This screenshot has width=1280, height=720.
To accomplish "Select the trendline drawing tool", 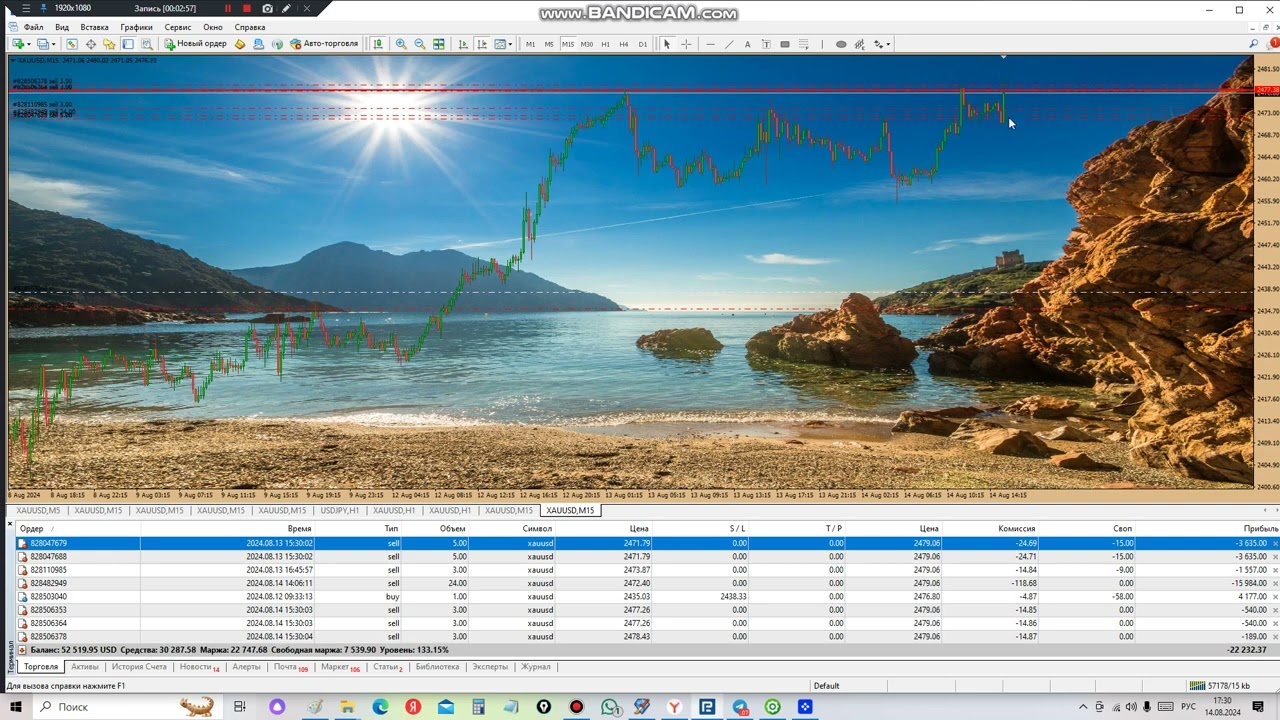I will point(729,44).
